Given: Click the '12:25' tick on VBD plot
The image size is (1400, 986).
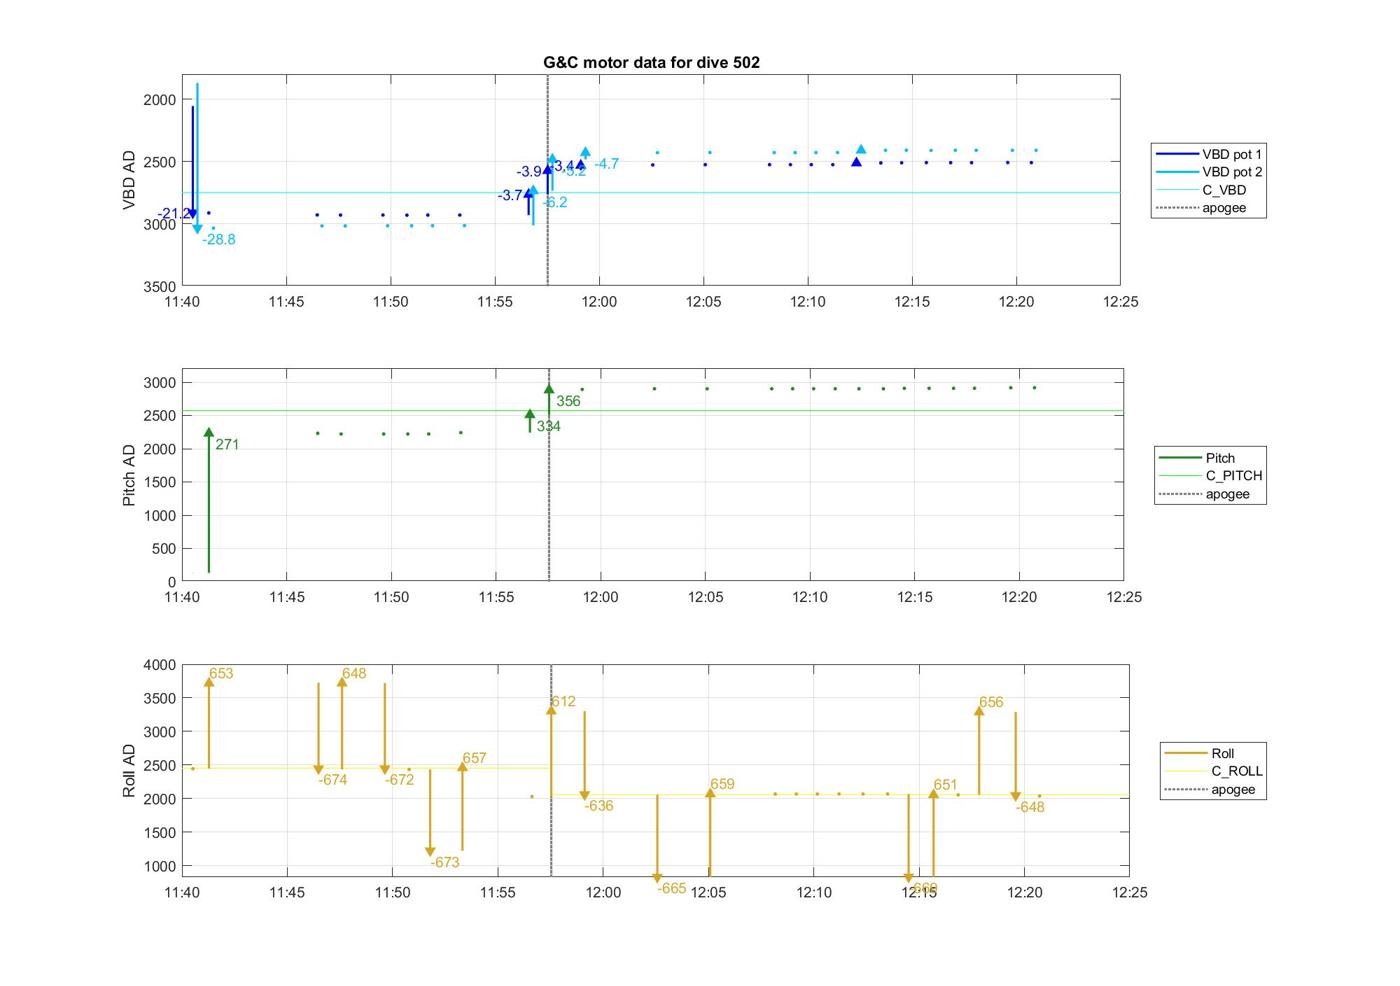Looking at the screenshot, I should click(x=1120, y=302).
